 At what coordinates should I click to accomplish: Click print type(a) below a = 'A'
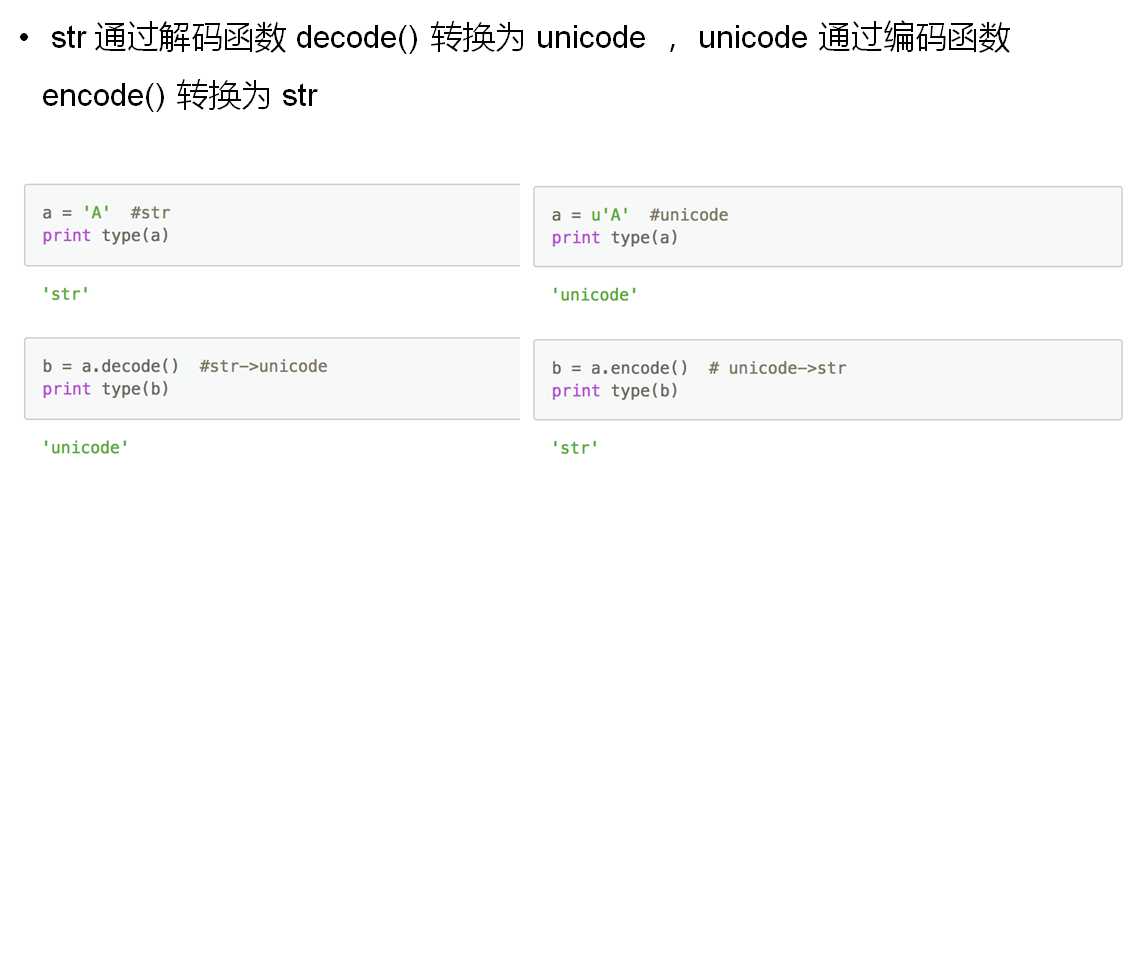pos(106,236)
